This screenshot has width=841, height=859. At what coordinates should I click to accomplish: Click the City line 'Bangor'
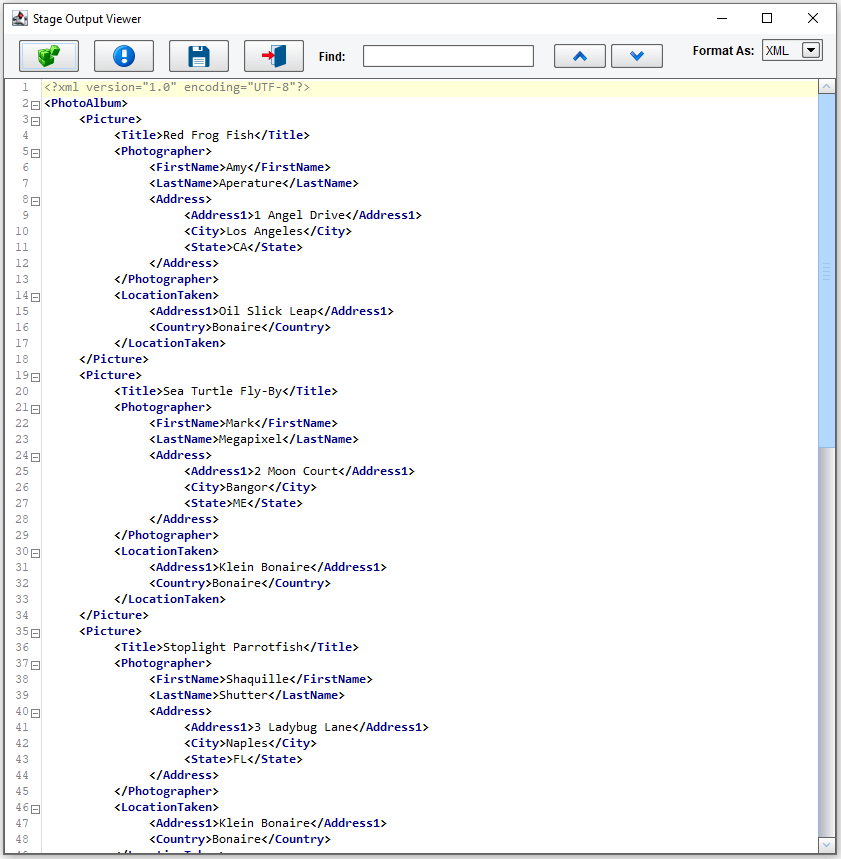pos(250,487)
